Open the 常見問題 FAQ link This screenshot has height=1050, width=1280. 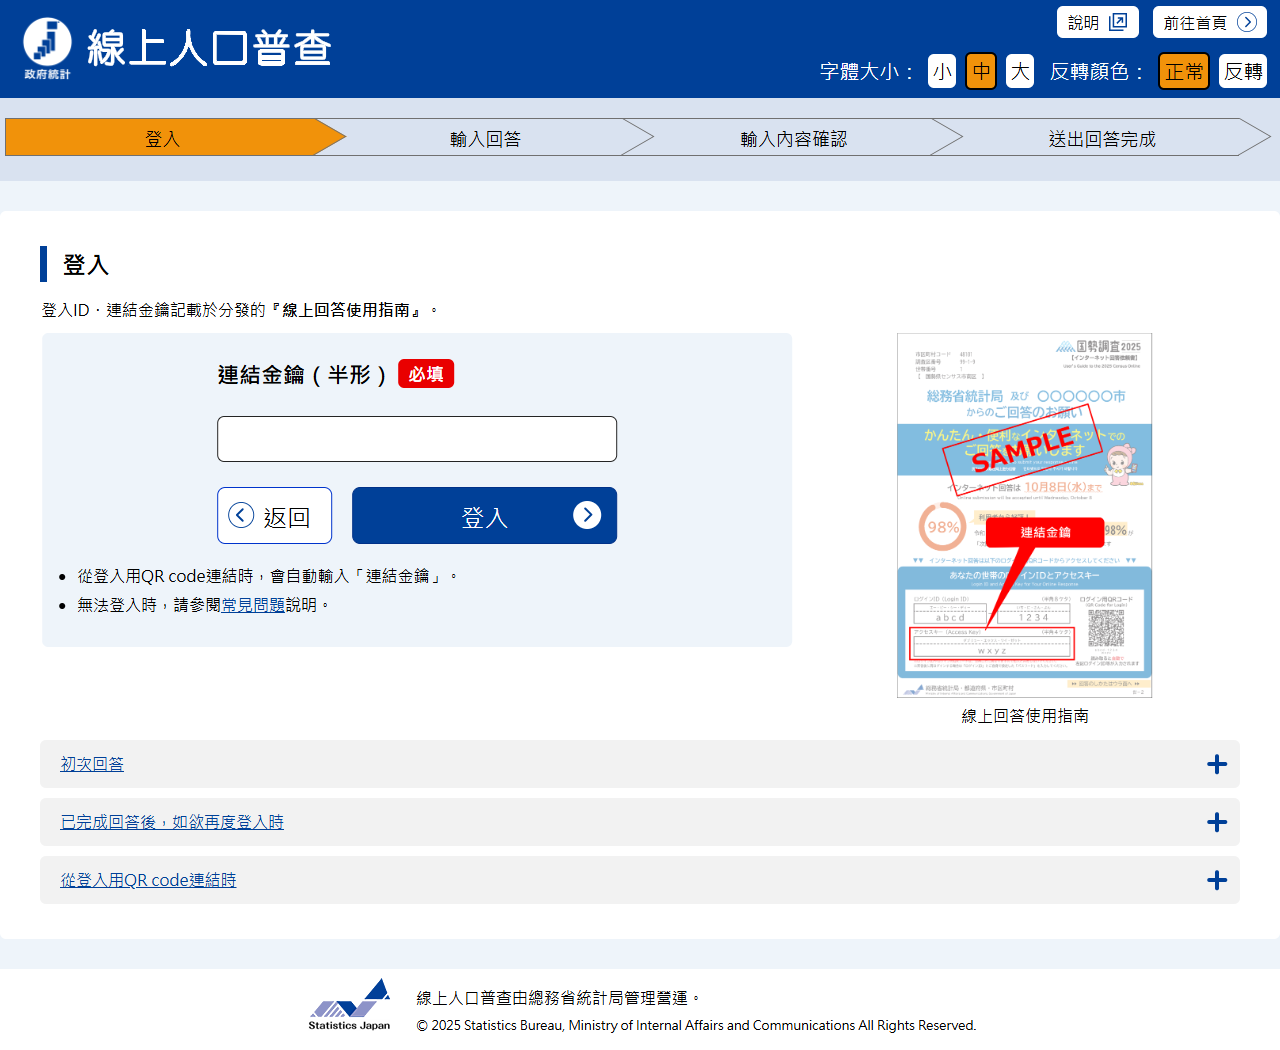pyautogui.click(x=253, y=605)
